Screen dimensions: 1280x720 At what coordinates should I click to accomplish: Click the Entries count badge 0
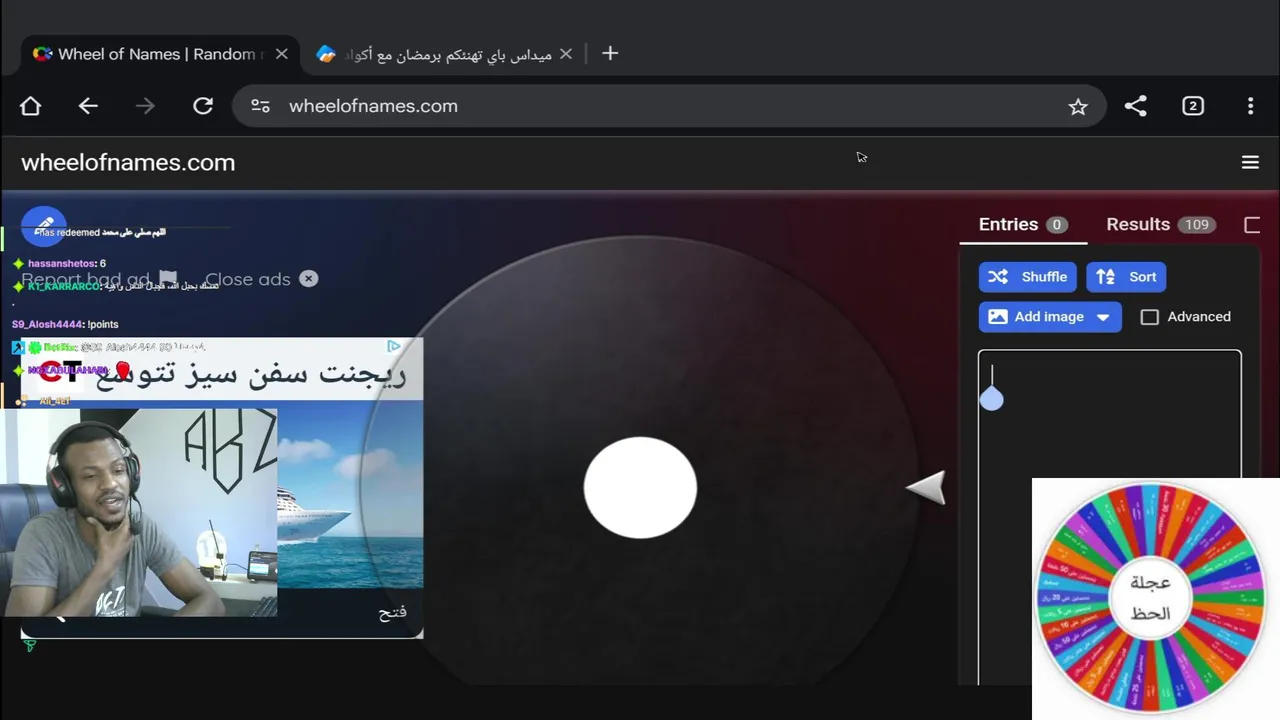point(1057,225)
